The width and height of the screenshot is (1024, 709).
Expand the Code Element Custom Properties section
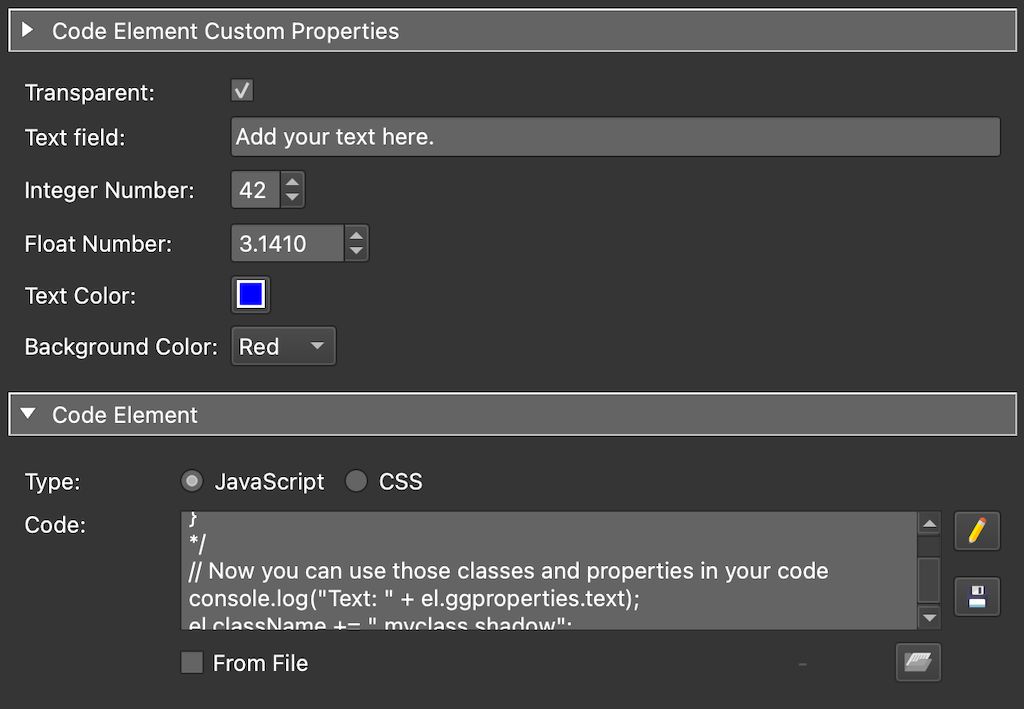point(26,31)
